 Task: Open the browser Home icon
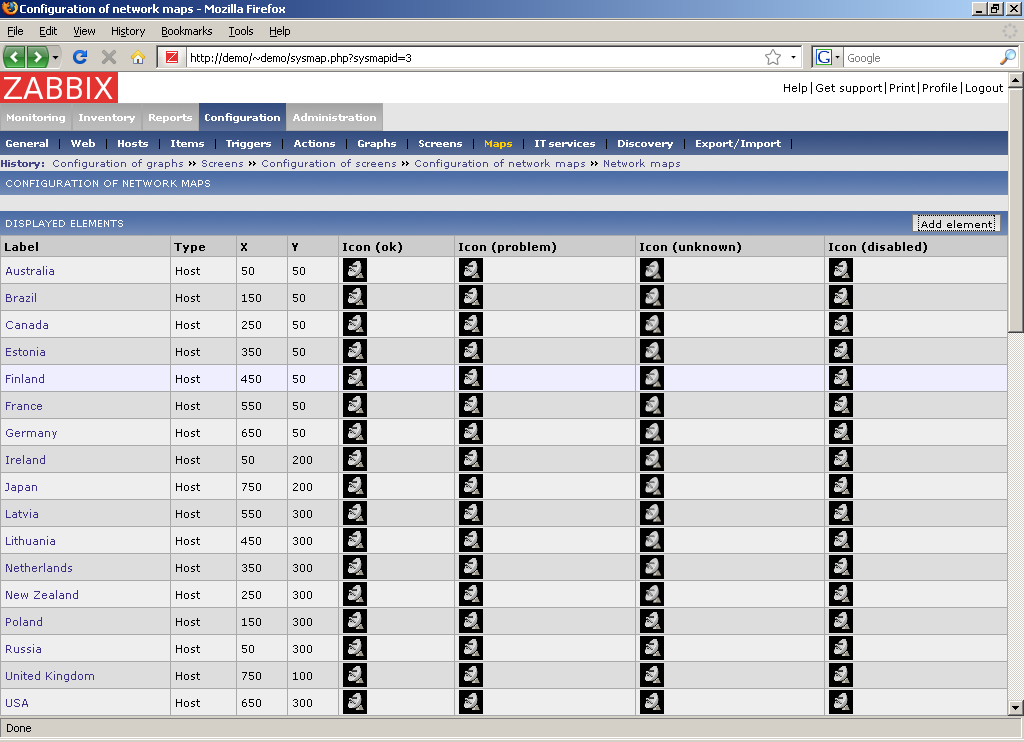138,57
